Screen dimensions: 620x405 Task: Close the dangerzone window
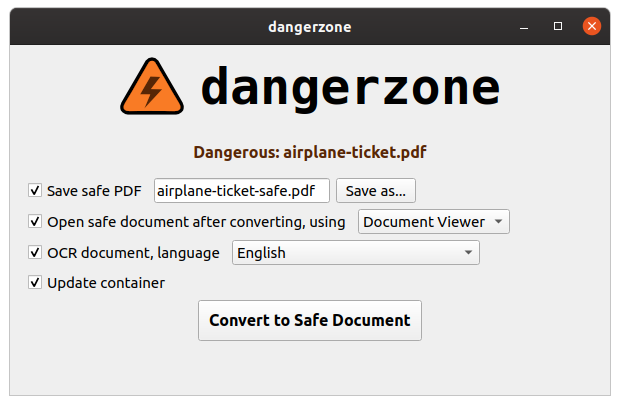click(x=592, y=26)
